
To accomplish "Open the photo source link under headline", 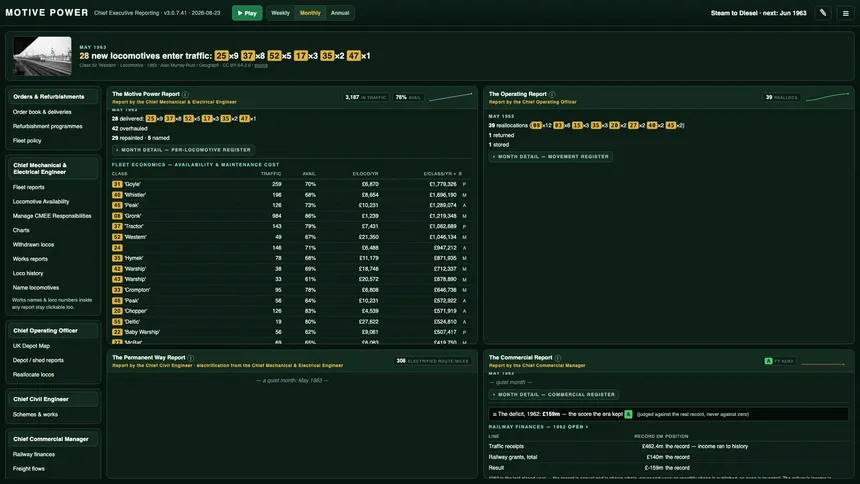I will [261, 65].
